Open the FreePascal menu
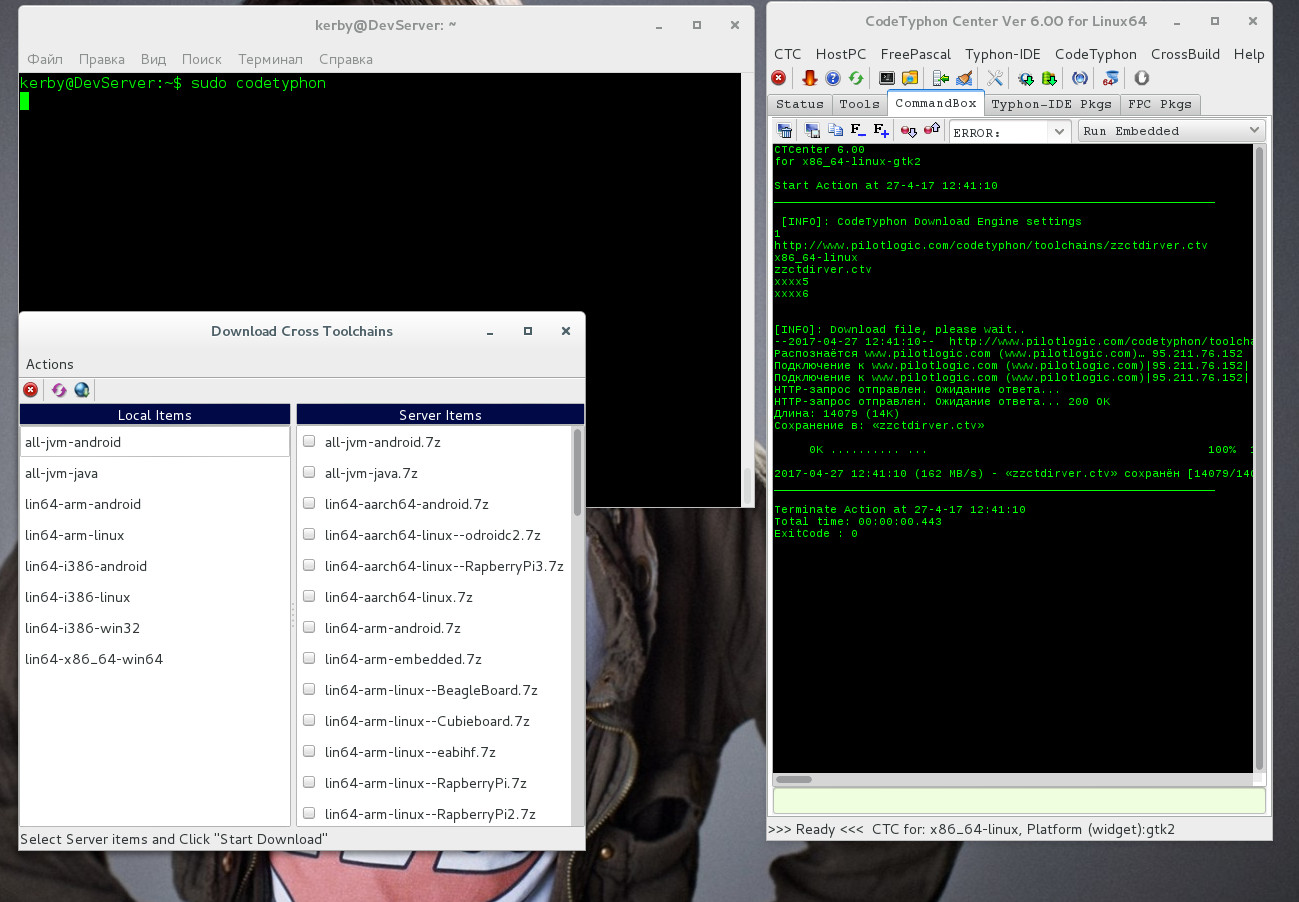 (x=916, y=54)
